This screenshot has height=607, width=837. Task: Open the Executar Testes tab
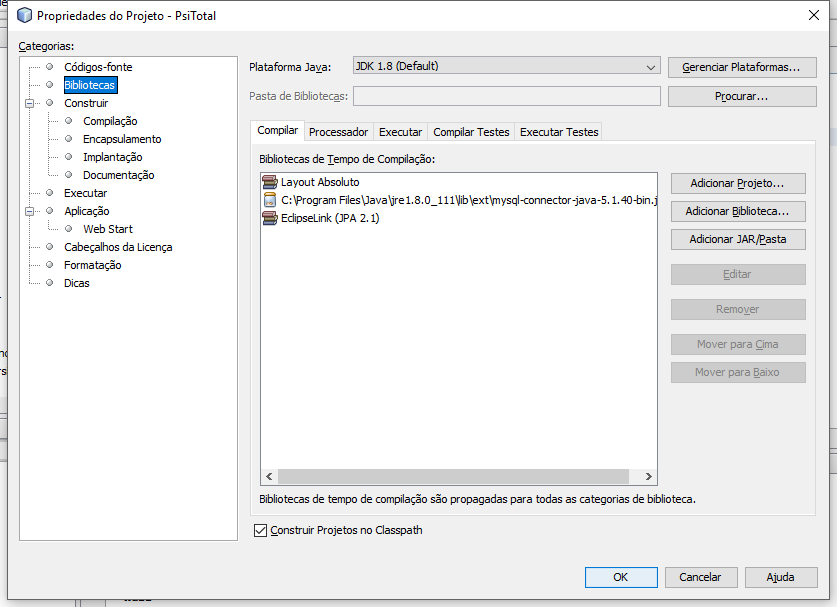coord(559,132)
